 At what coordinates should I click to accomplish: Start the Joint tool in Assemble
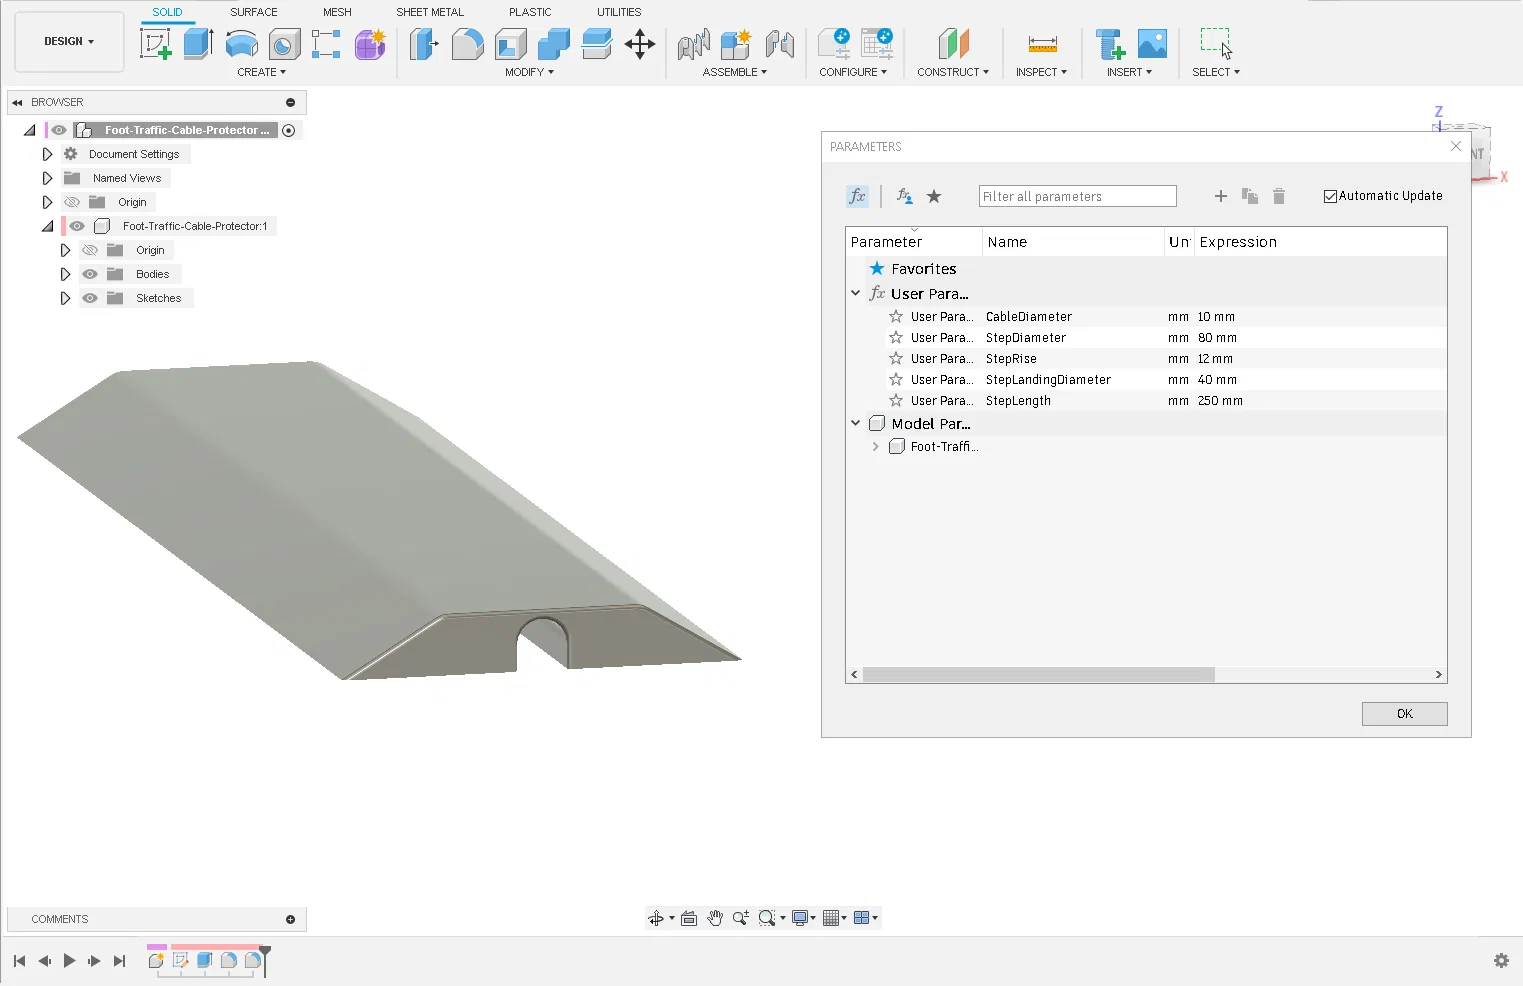(693, 44)
